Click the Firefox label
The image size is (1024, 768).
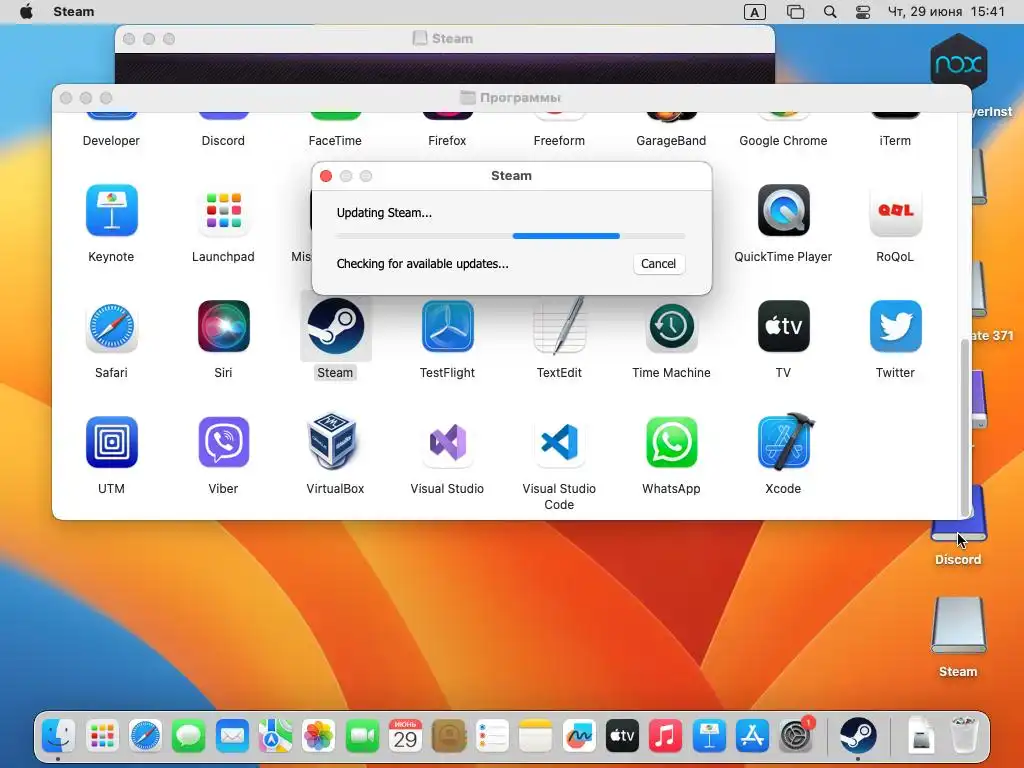447,140
